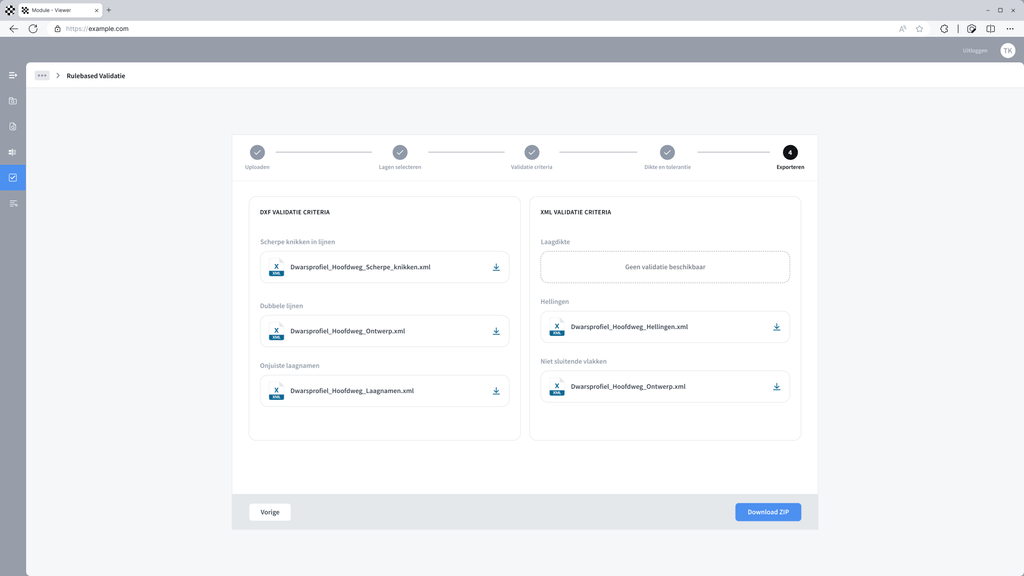The width and height of the screenshot is (1024, 576).
Task: Click XML file icon of Hellingen file
Action: [x=556, y=327]
